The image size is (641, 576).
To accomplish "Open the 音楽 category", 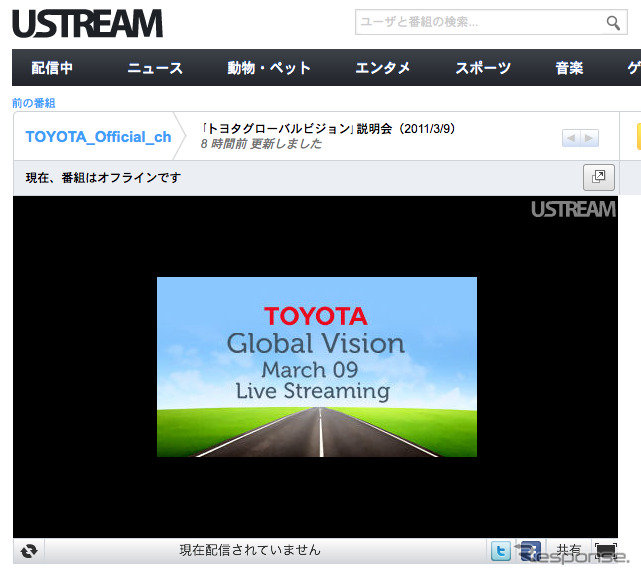I will click(569, 68).
